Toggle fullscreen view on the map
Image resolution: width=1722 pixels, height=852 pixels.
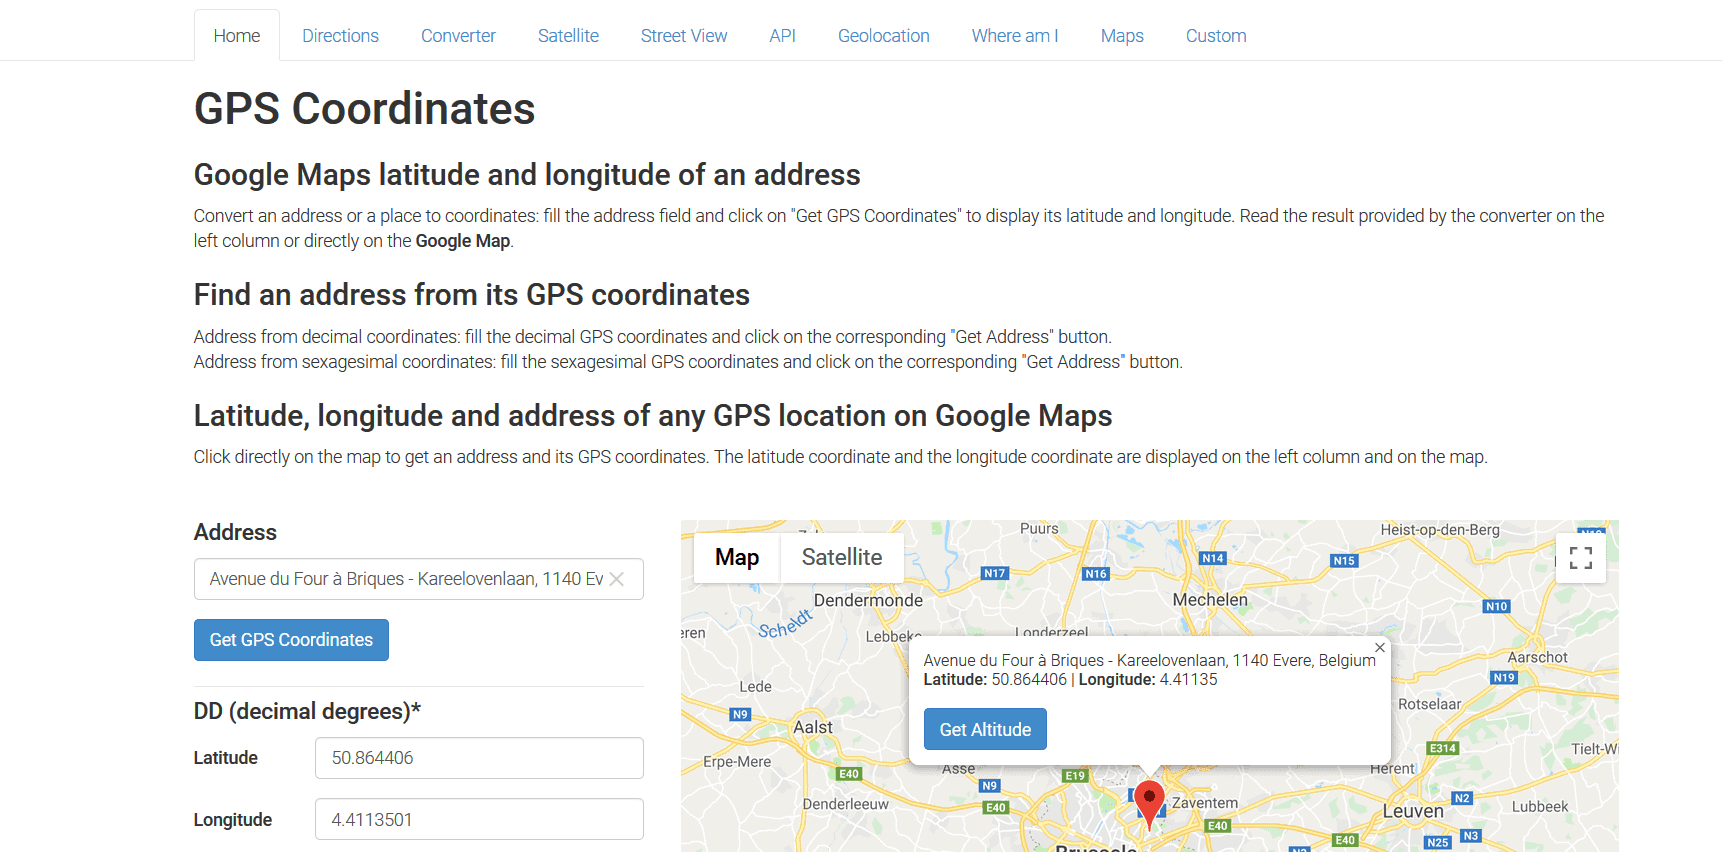(1581, 558)
